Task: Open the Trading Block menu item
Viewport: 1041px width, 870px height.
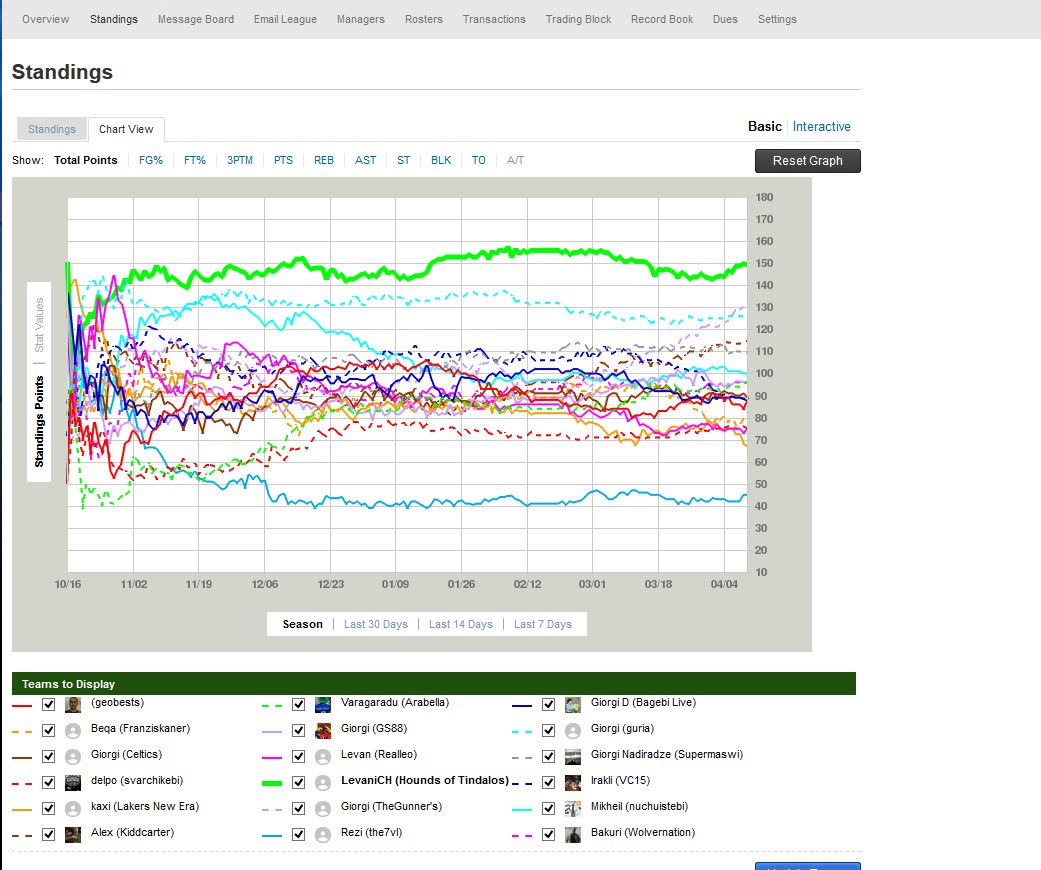Action: pos(578,19)
